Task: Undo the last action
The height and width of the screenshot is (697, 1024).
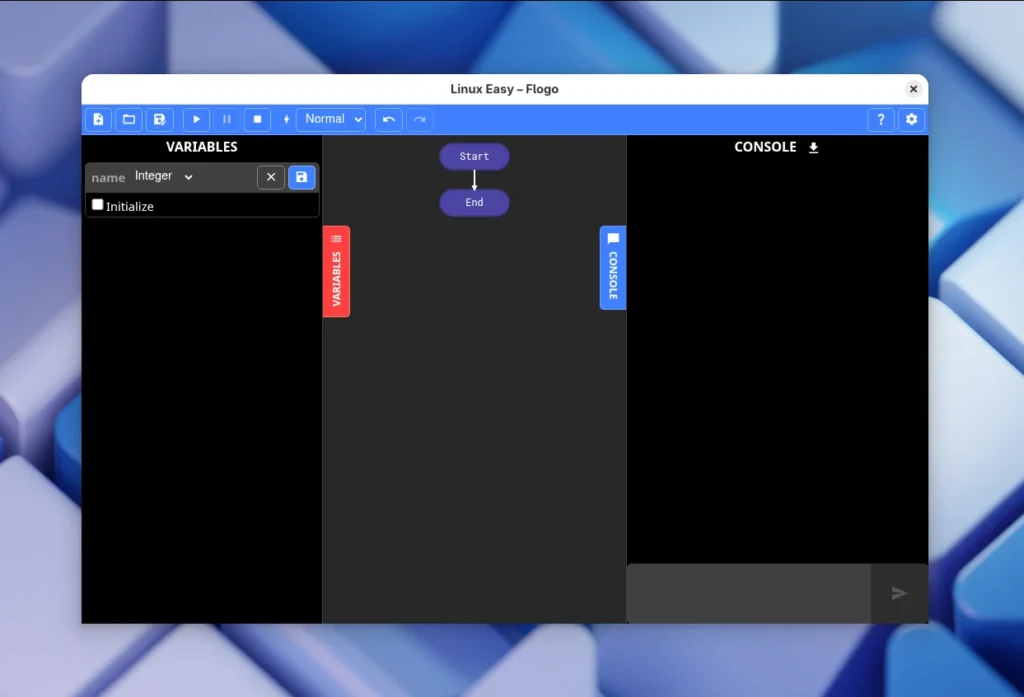Action: pyautogui.click(x=388, y=119)
